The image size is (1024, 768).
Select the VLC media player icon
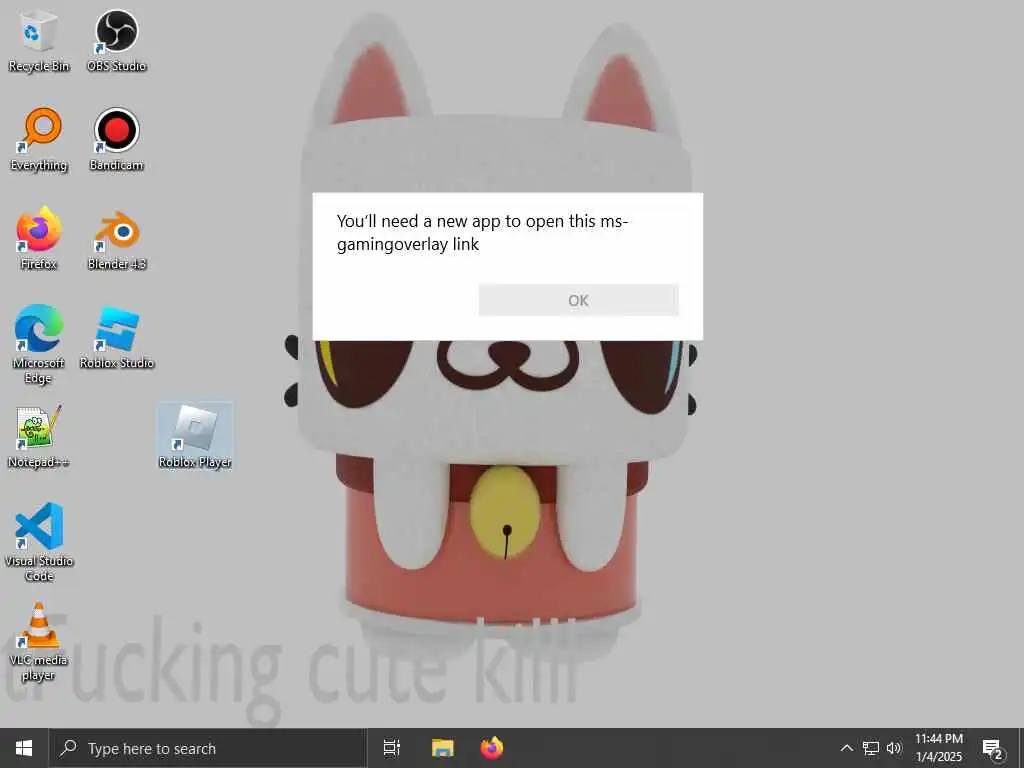(x=39, y=641)
